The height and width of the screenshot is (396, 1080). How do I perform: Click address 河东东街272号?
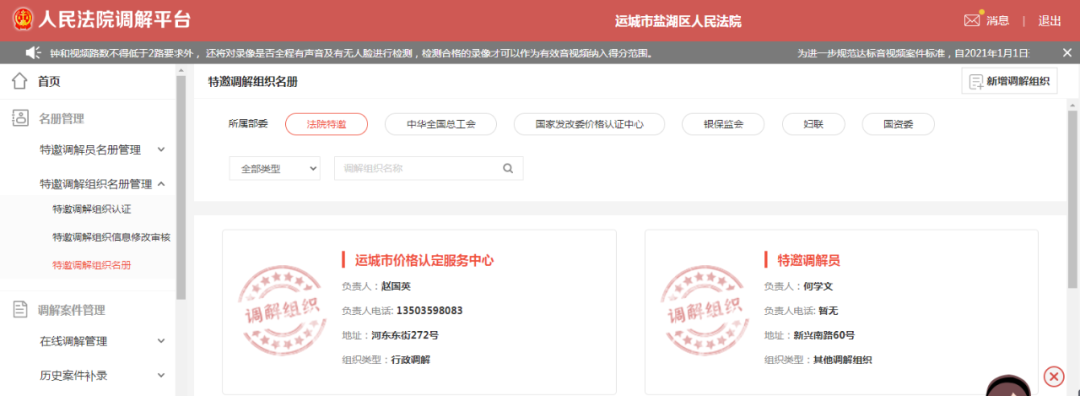(405, 335)
